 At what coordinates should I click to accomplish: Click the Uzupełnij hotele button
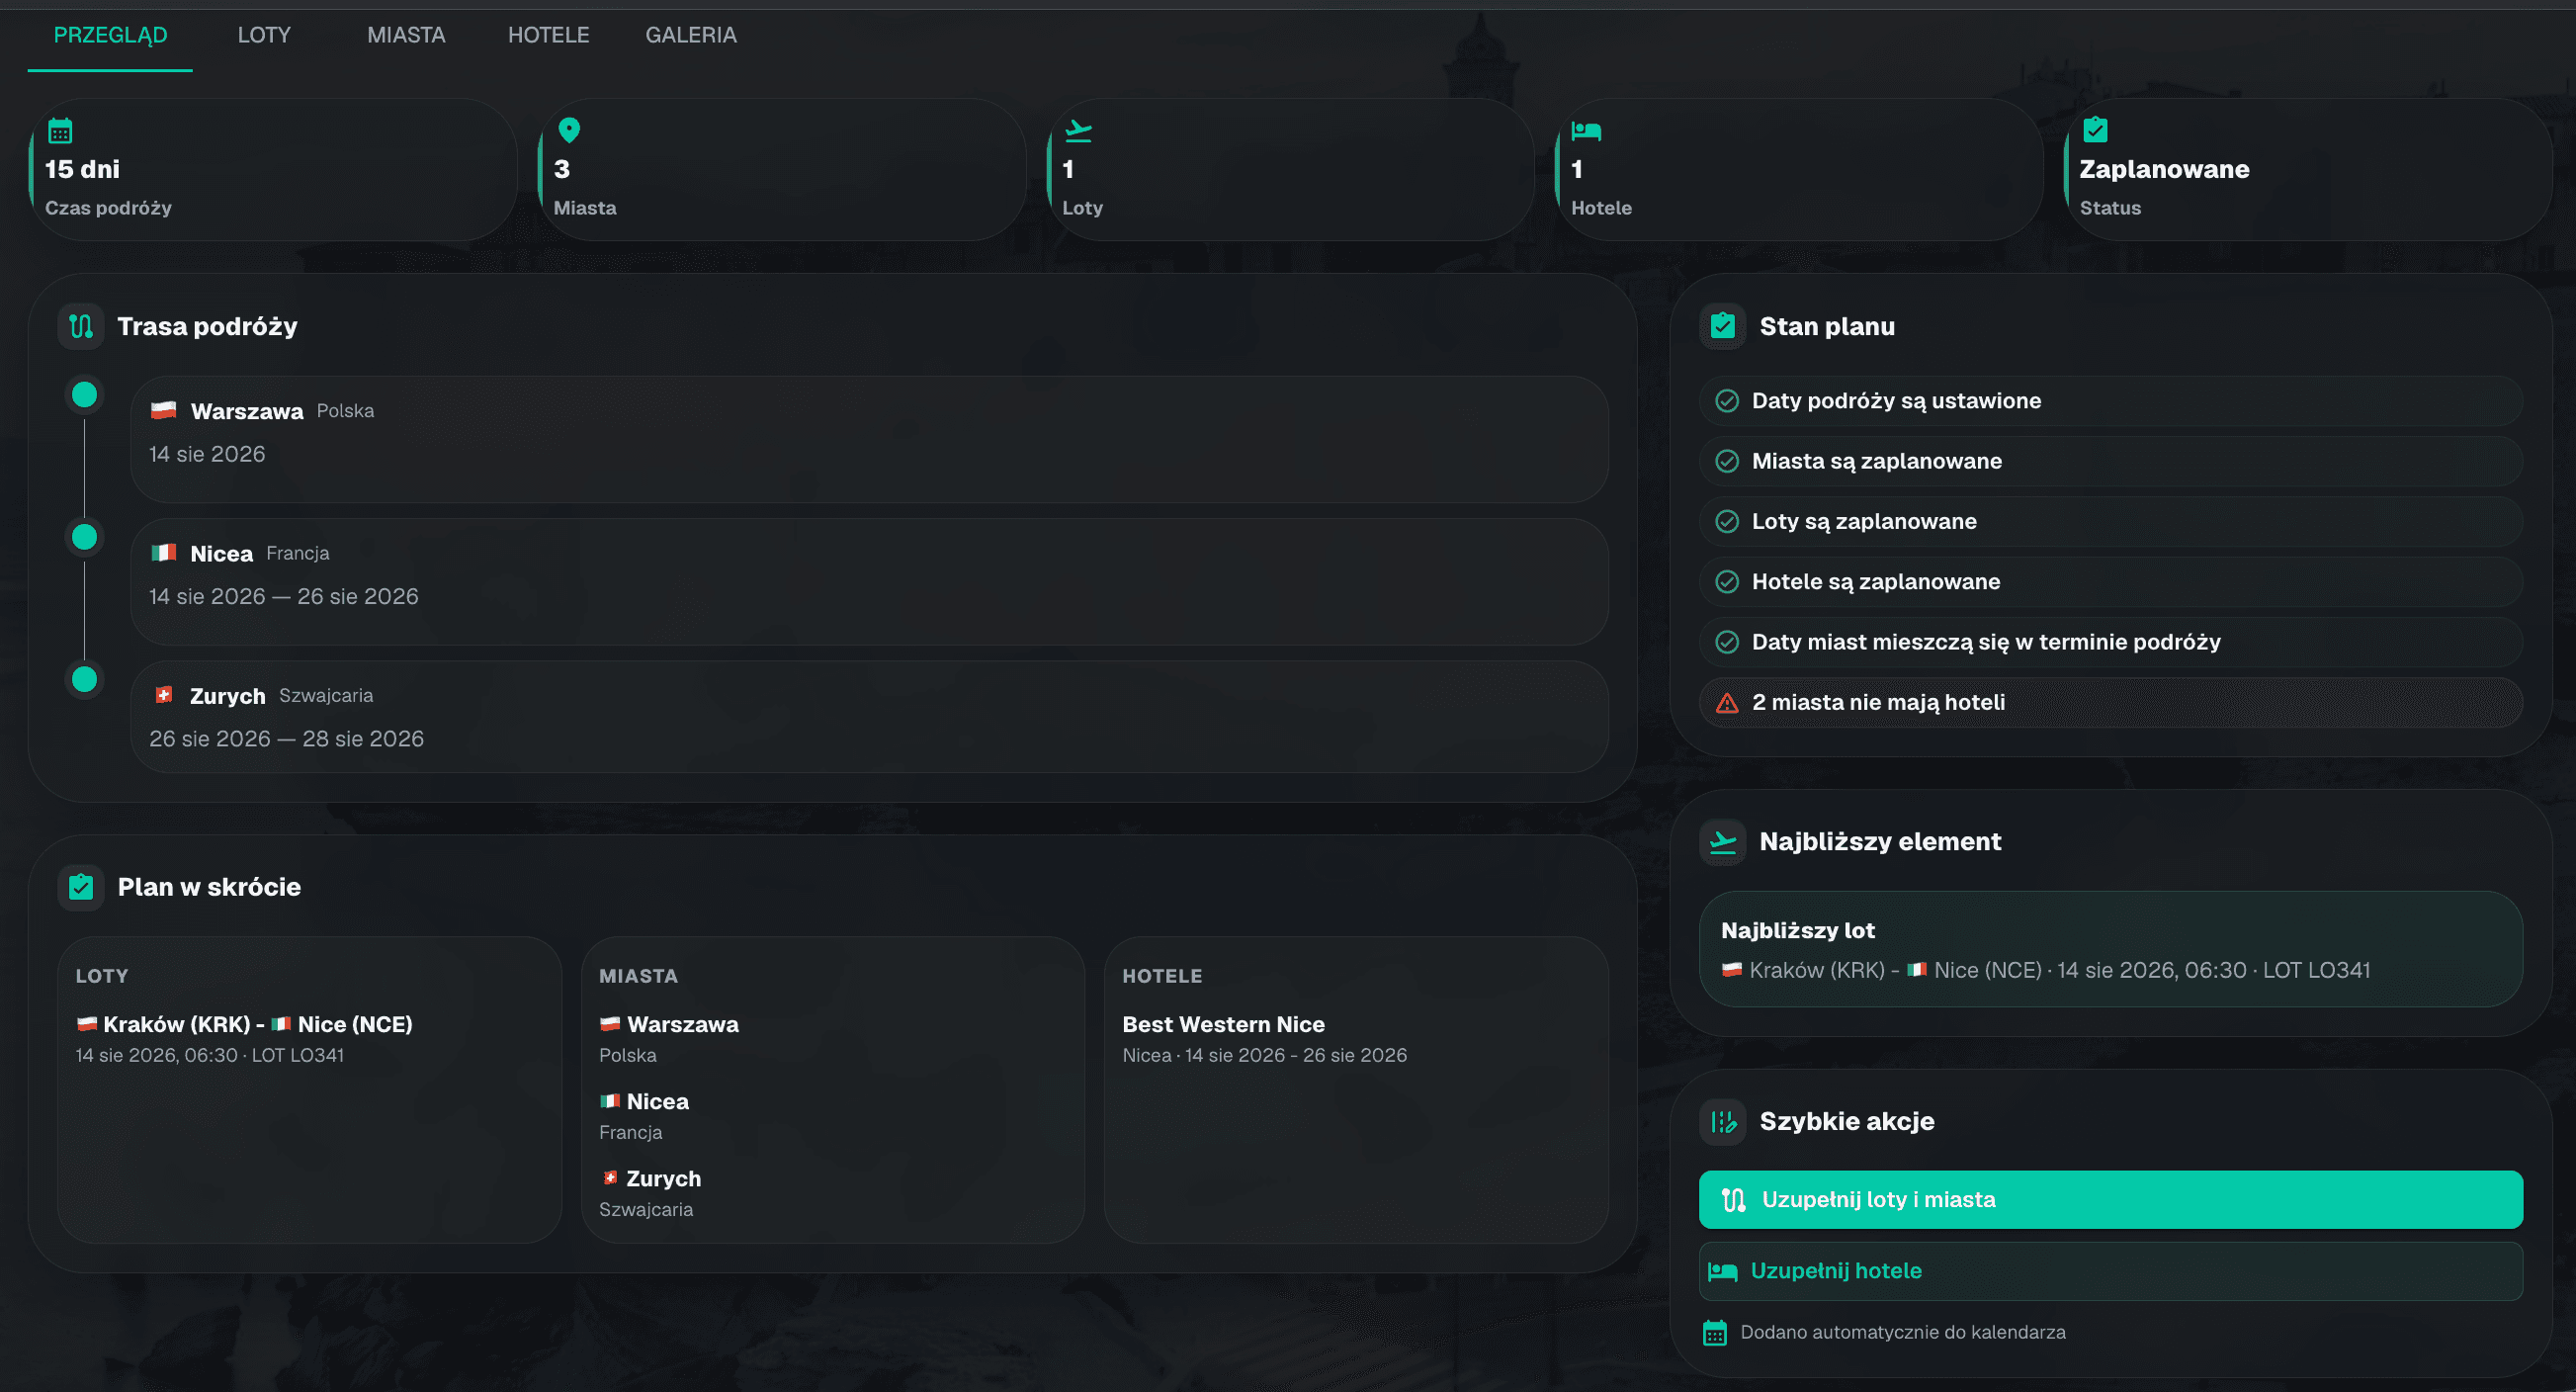tap(2111, 1271)
